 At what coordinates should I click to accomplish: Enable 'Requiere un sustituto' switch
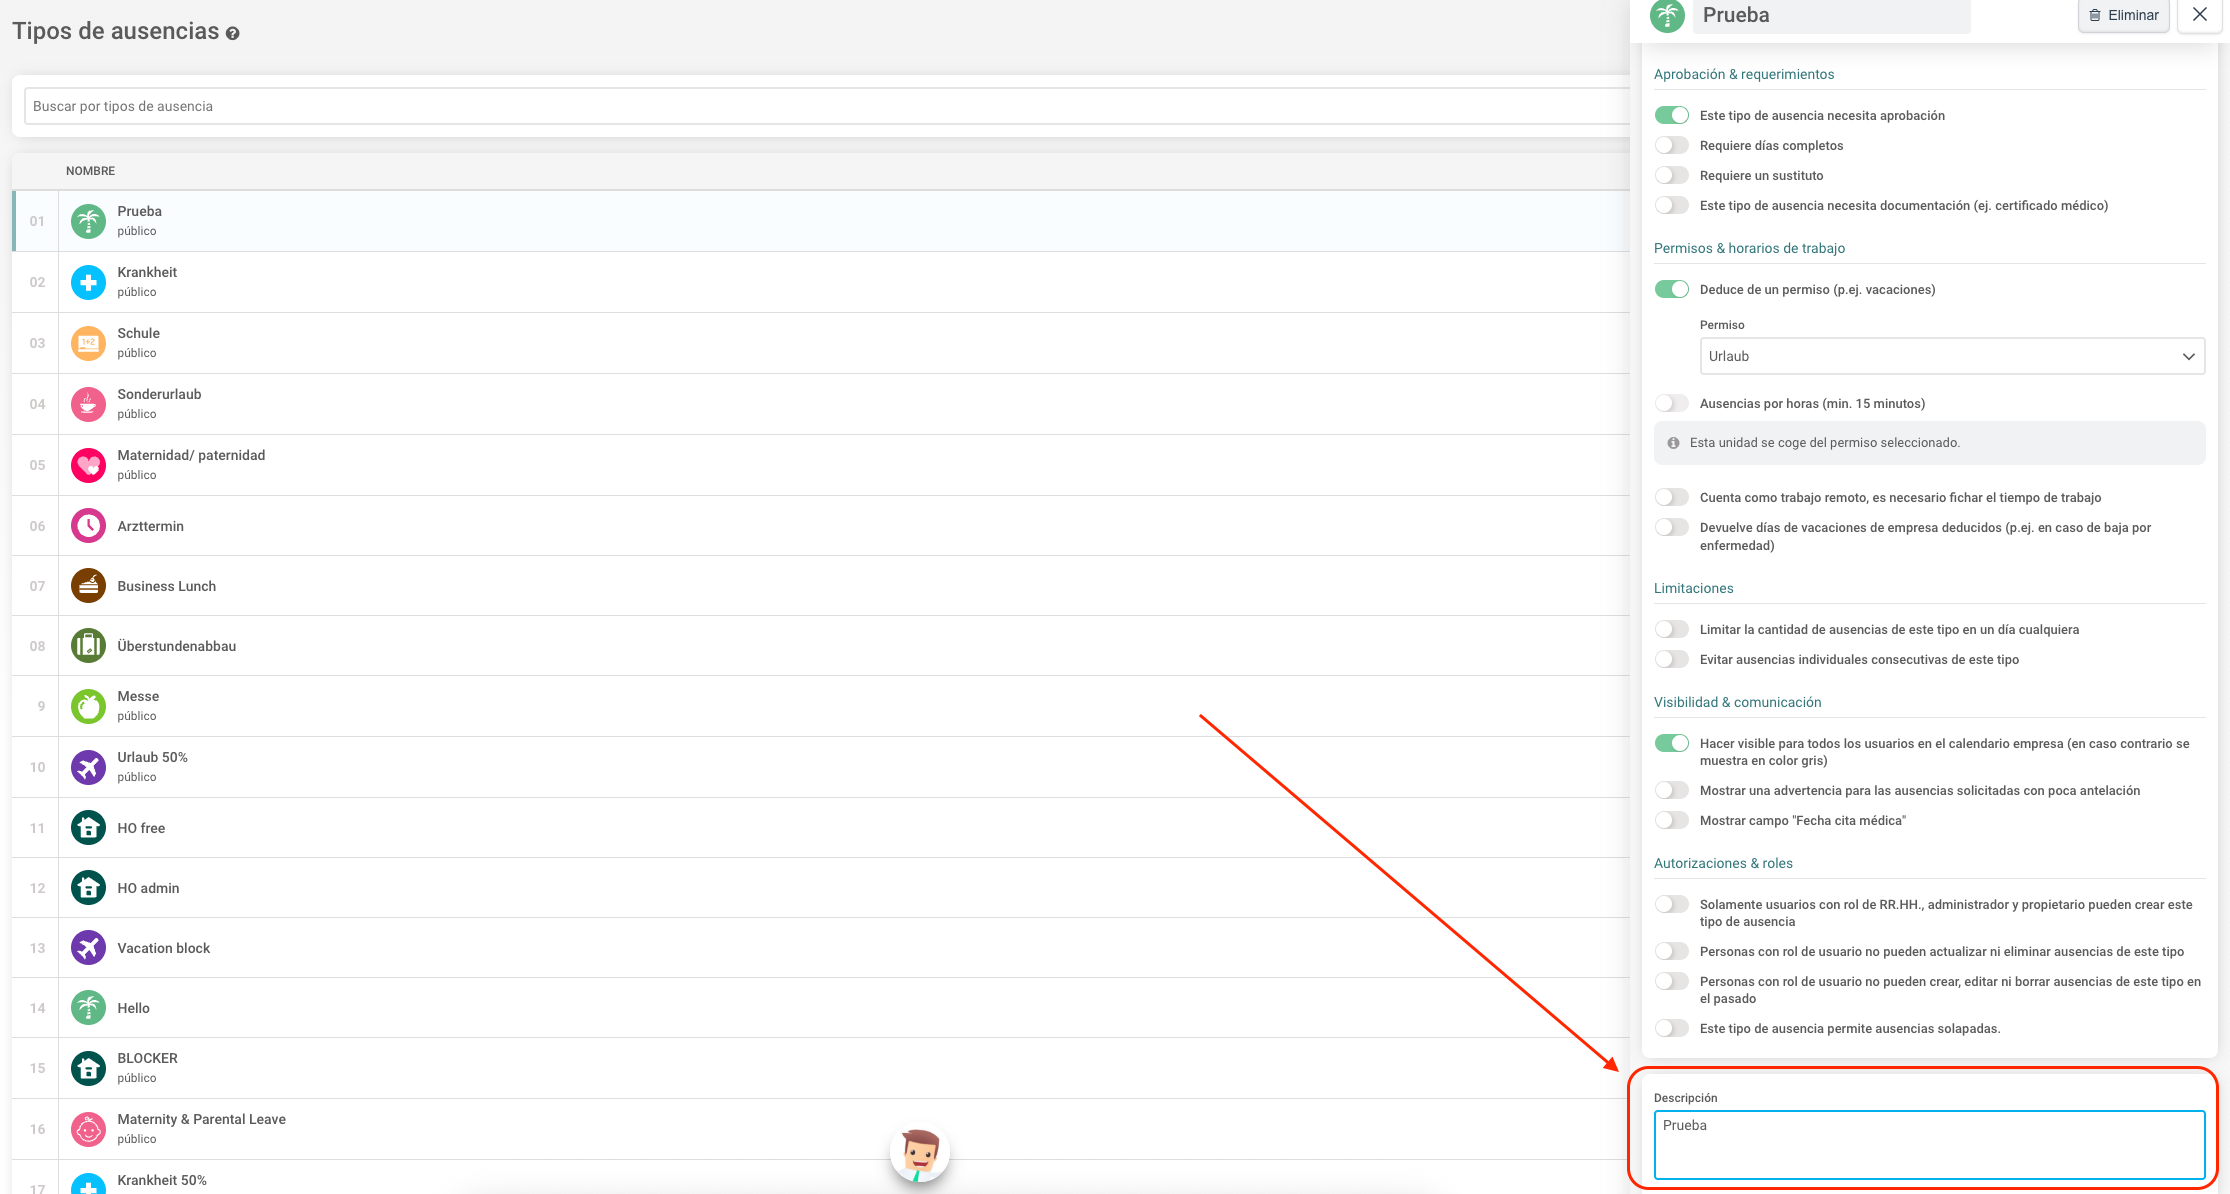click(x=1672, y=176)
